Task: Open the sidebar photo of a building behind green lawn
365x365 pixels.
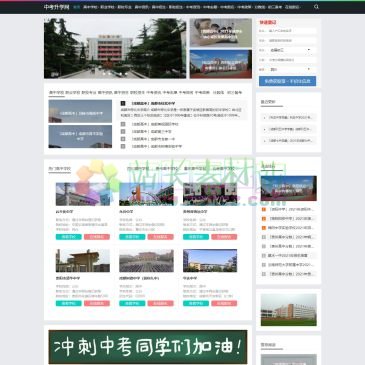Action: (x=289, y=310)
